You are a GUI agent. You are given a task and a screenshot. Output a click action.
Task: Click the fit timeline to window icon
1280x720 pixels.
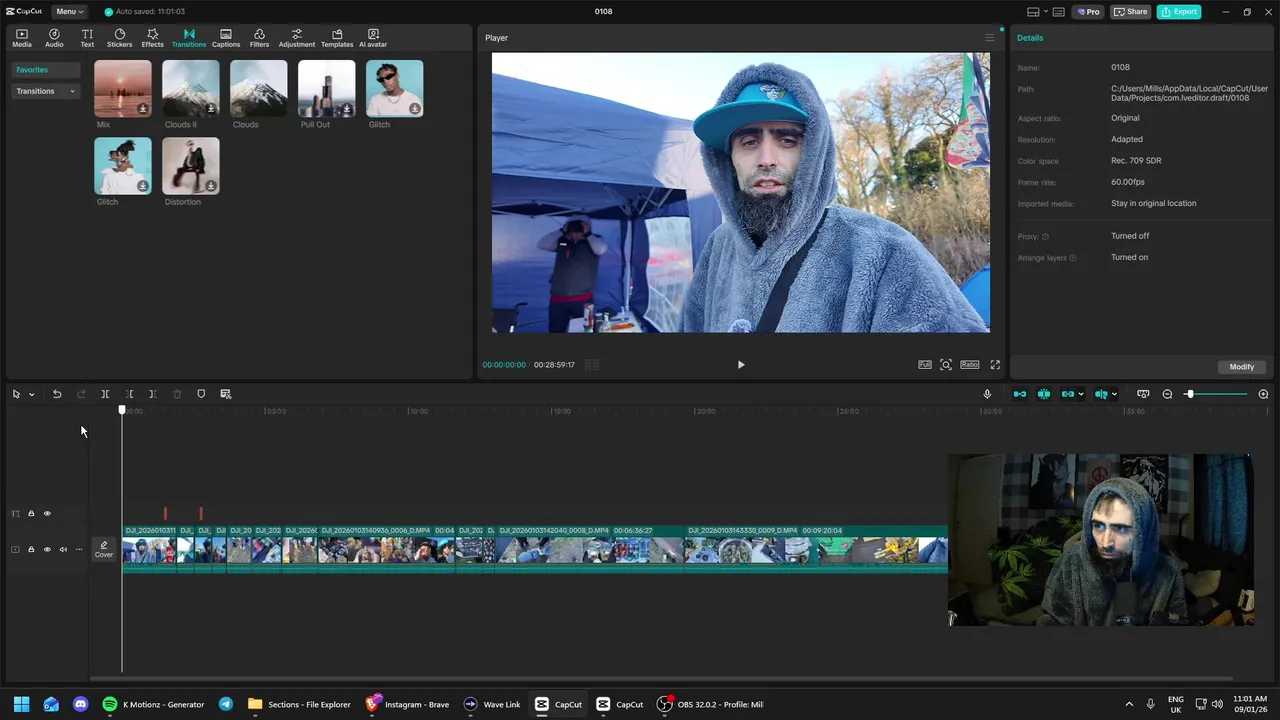point(1143,394)
